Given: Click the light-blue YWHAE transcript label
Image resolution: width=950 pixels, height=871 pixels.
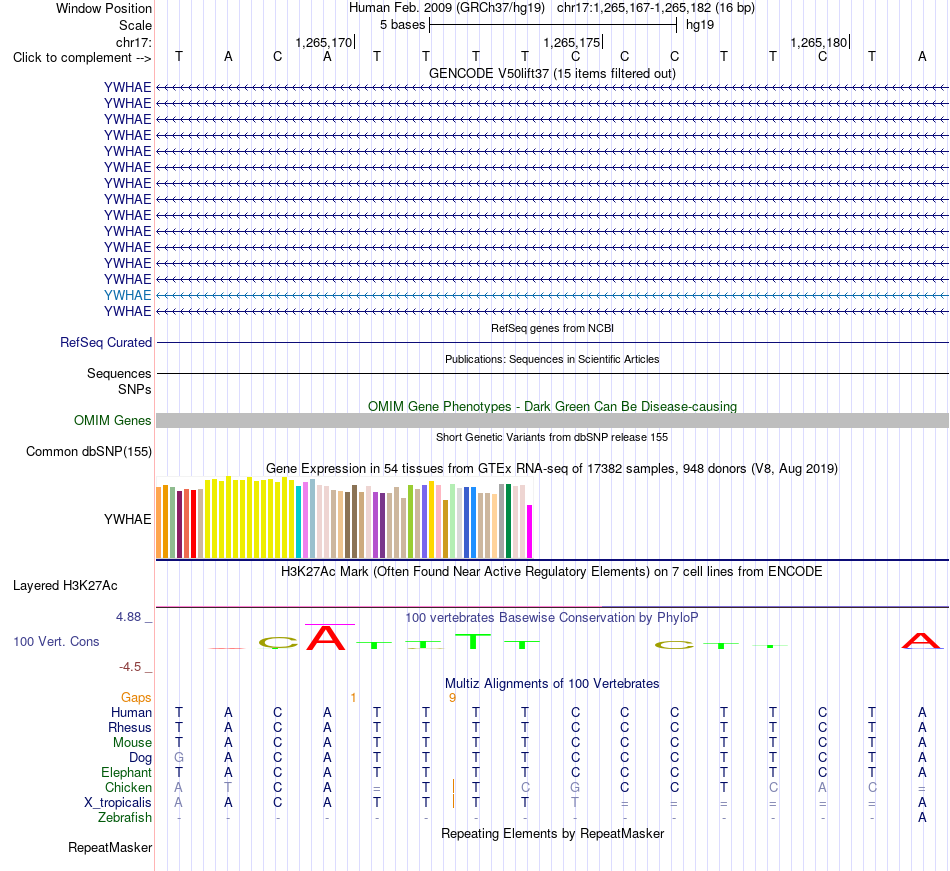Looking at the screenshot, I should tap(127, 295).
